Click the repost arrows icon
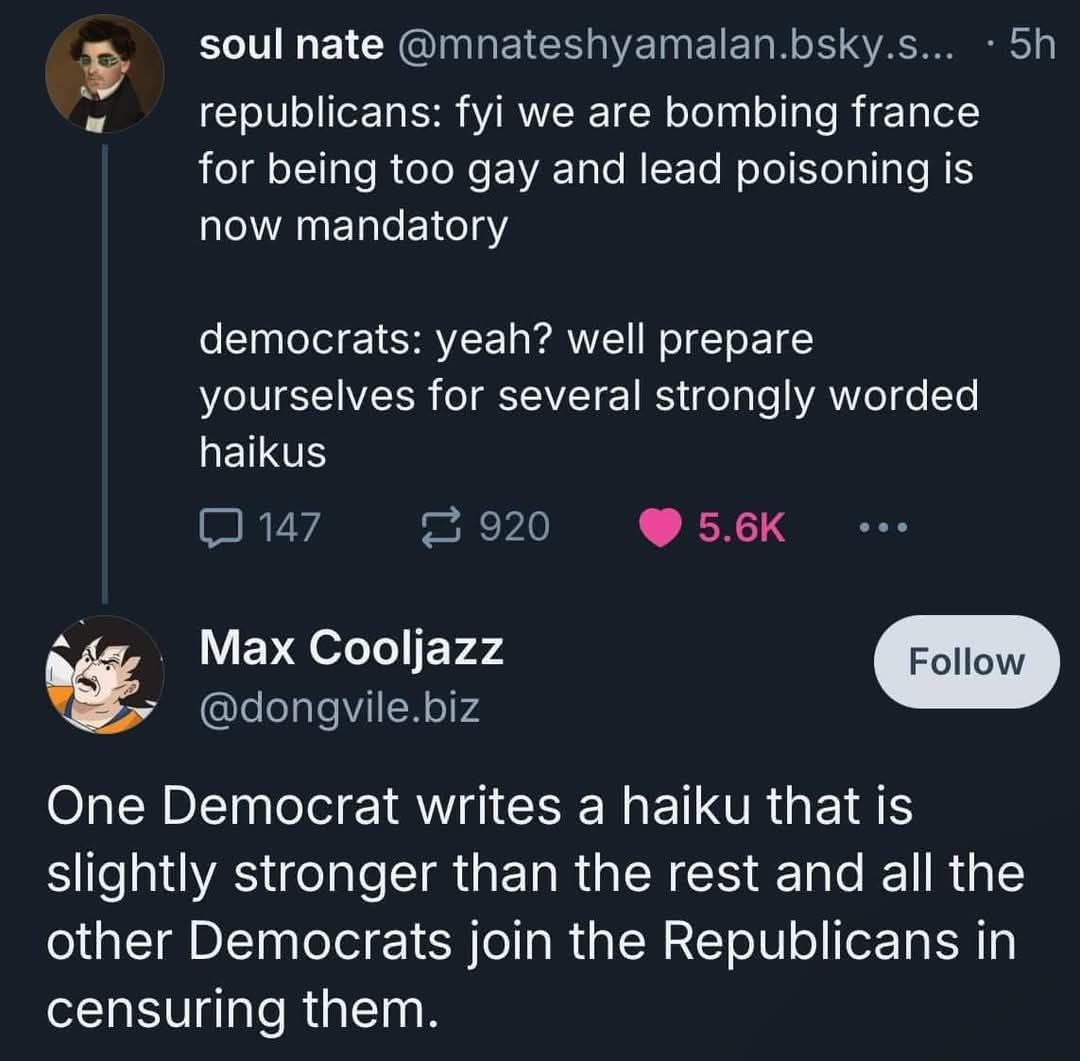 pyautogui.click(x=441, y=528)
